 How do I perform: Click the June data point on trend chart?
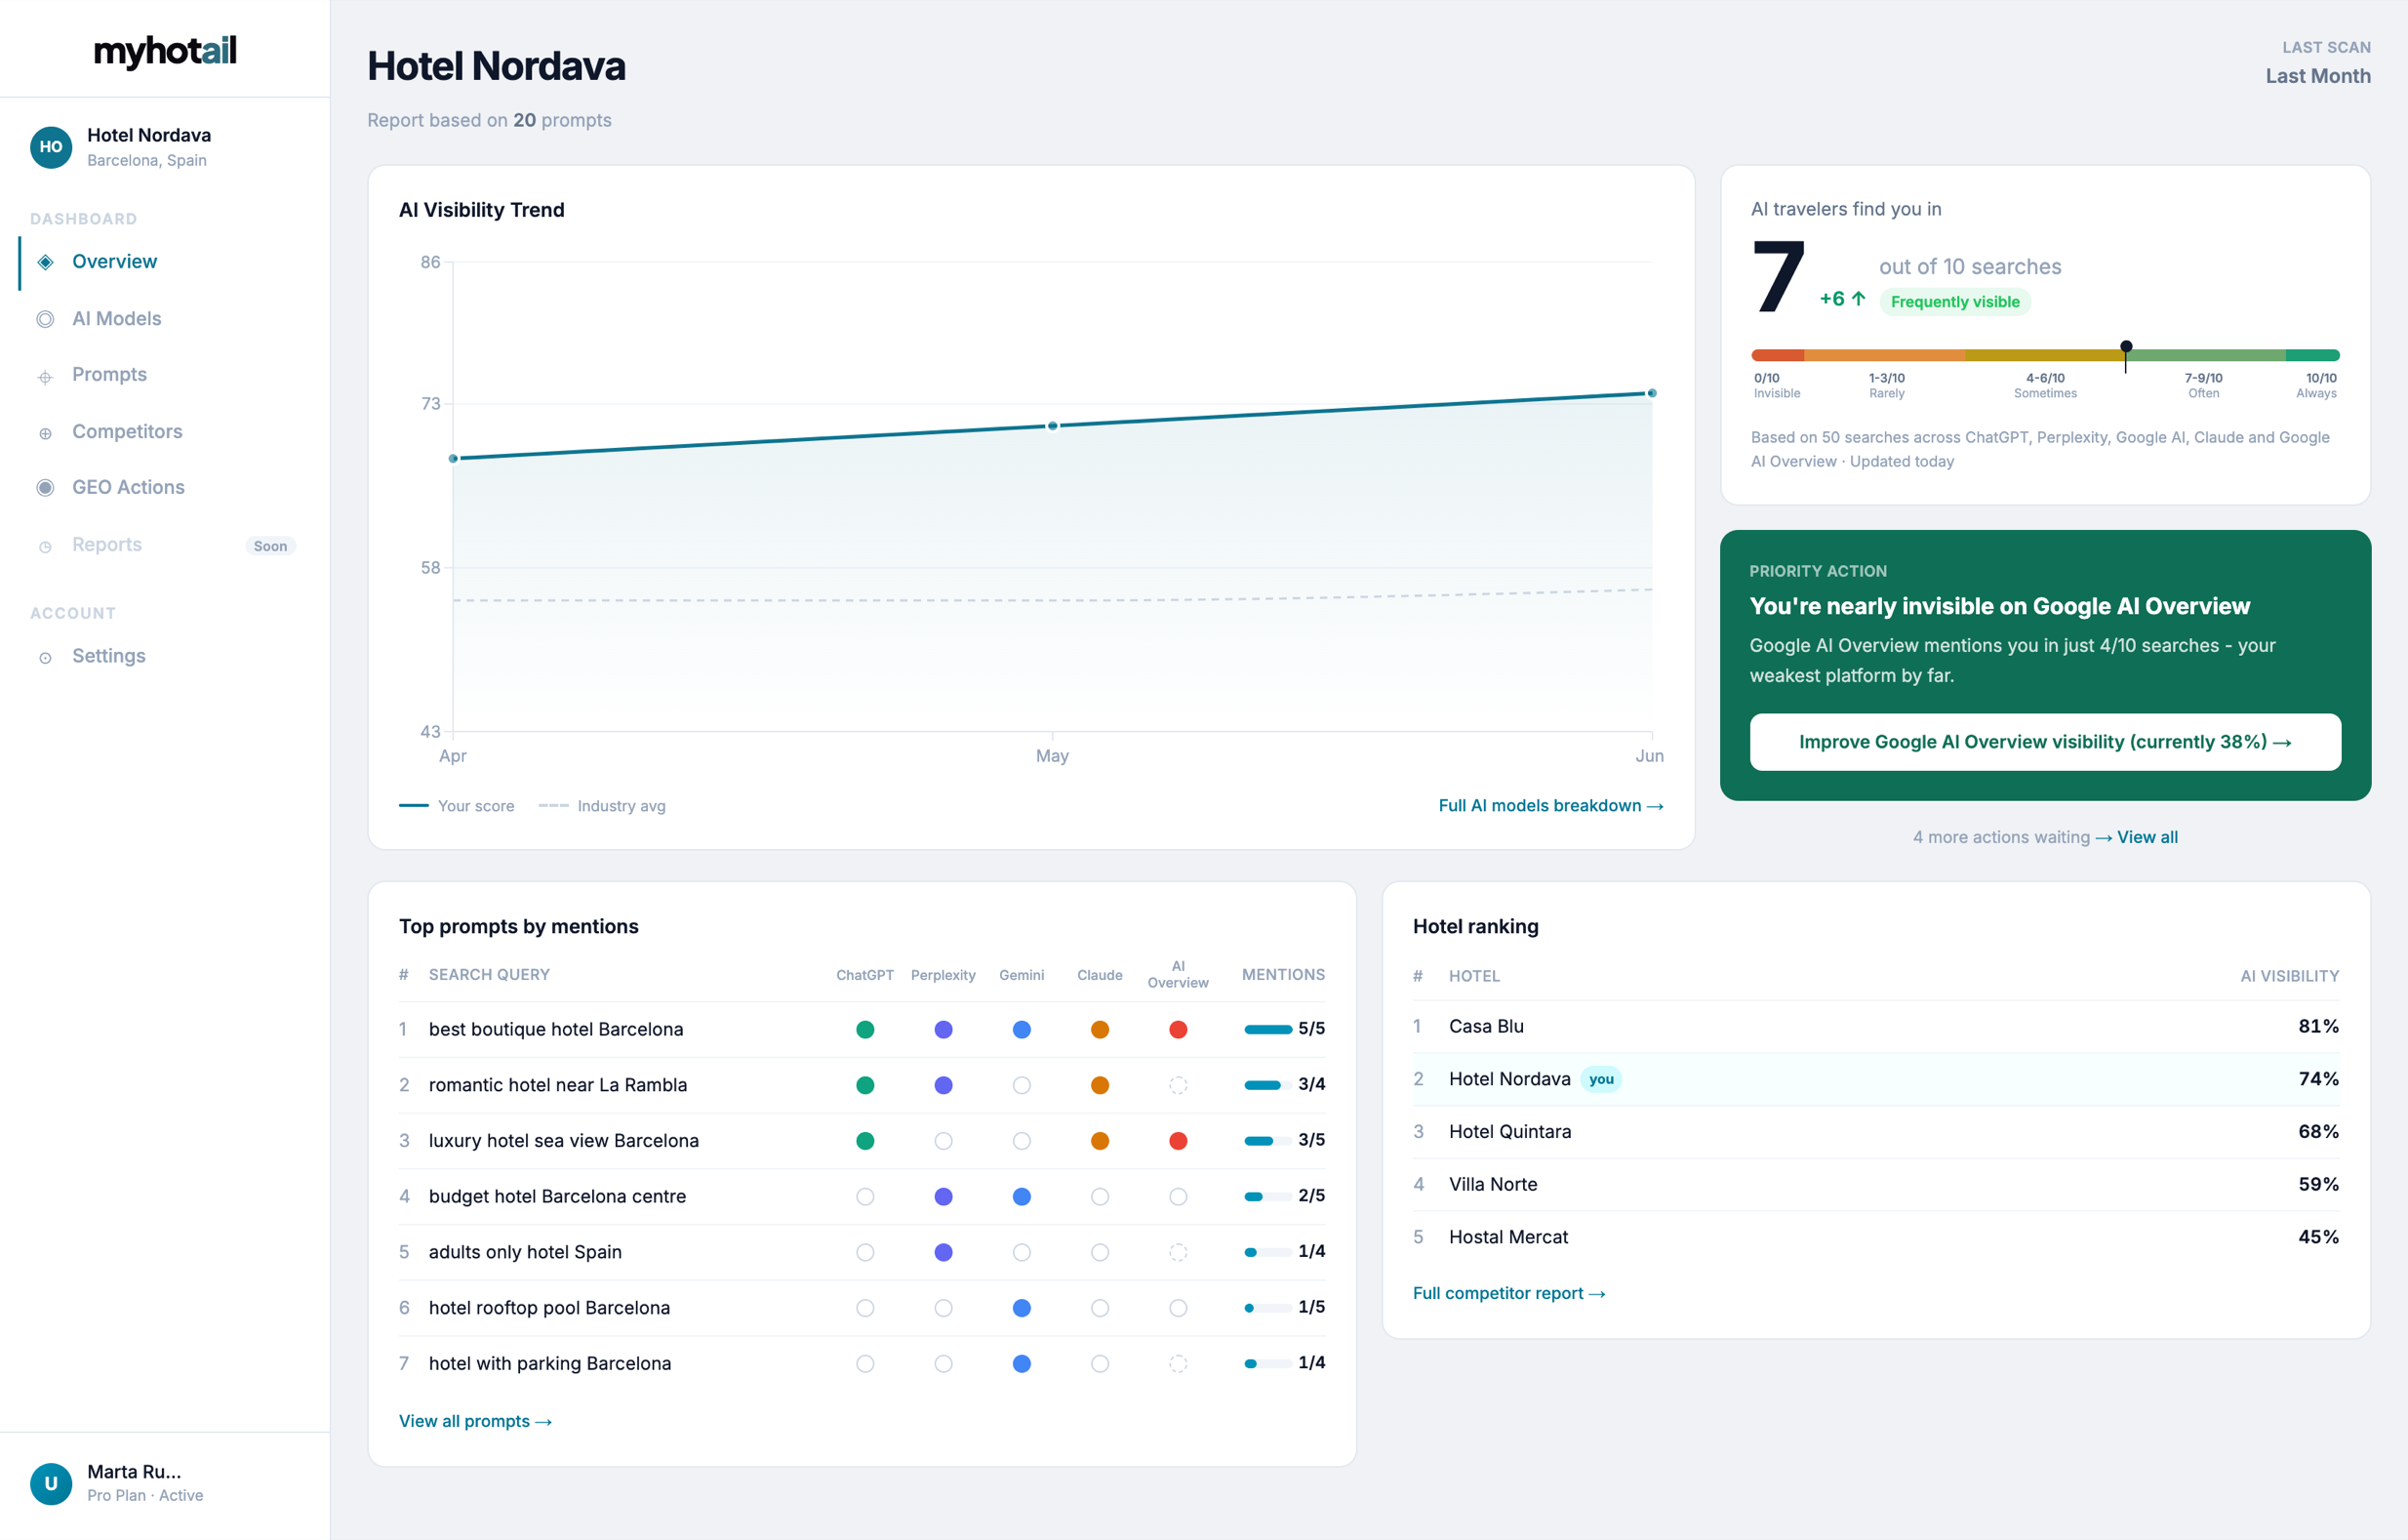(1652, 393)
